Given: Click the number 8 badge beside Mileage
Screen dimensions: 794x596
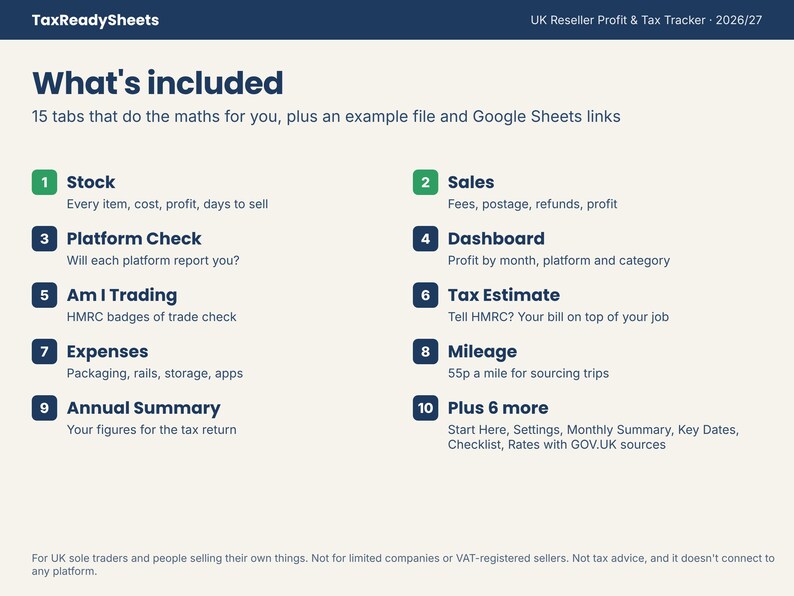Looking at the screenshot, I should coord(425,351).
